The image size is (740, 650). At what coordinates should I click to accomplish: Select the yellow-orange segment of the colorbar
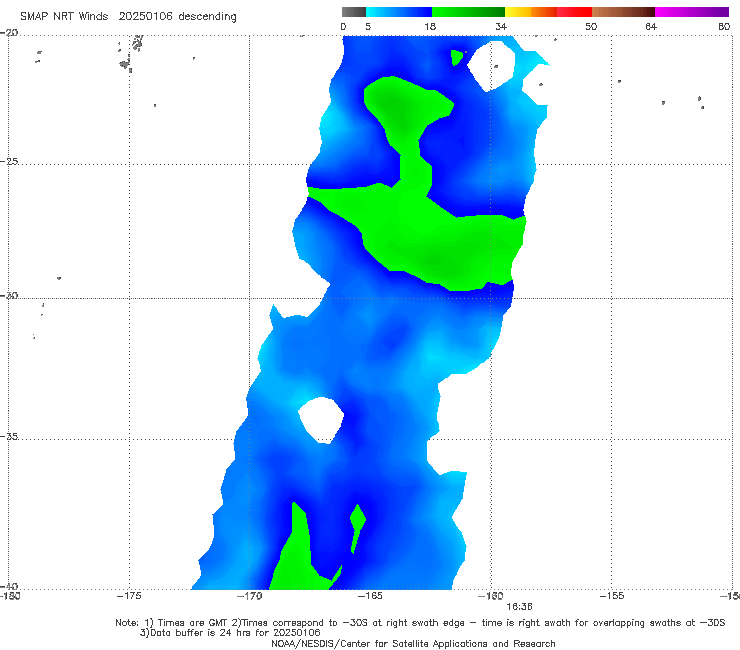pos(531,12)
